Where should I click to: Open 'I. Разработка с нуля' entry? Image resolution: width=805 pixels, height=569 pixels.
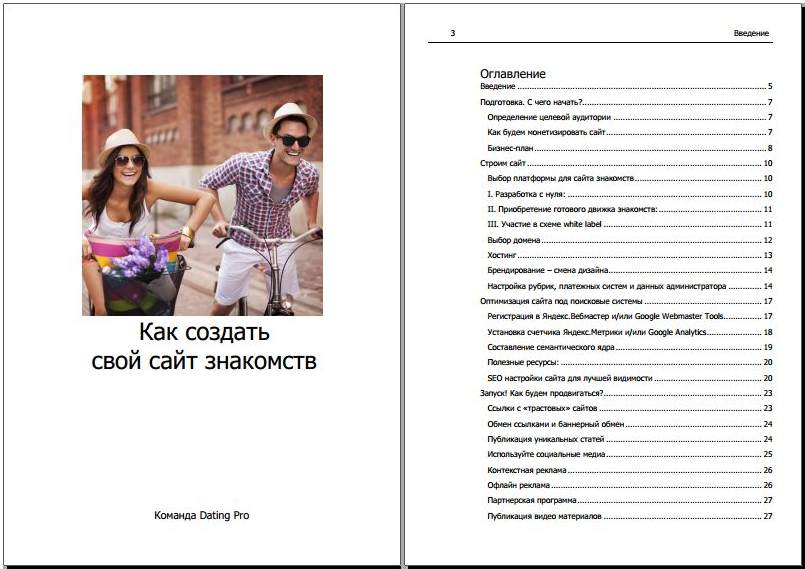[526, 194]
